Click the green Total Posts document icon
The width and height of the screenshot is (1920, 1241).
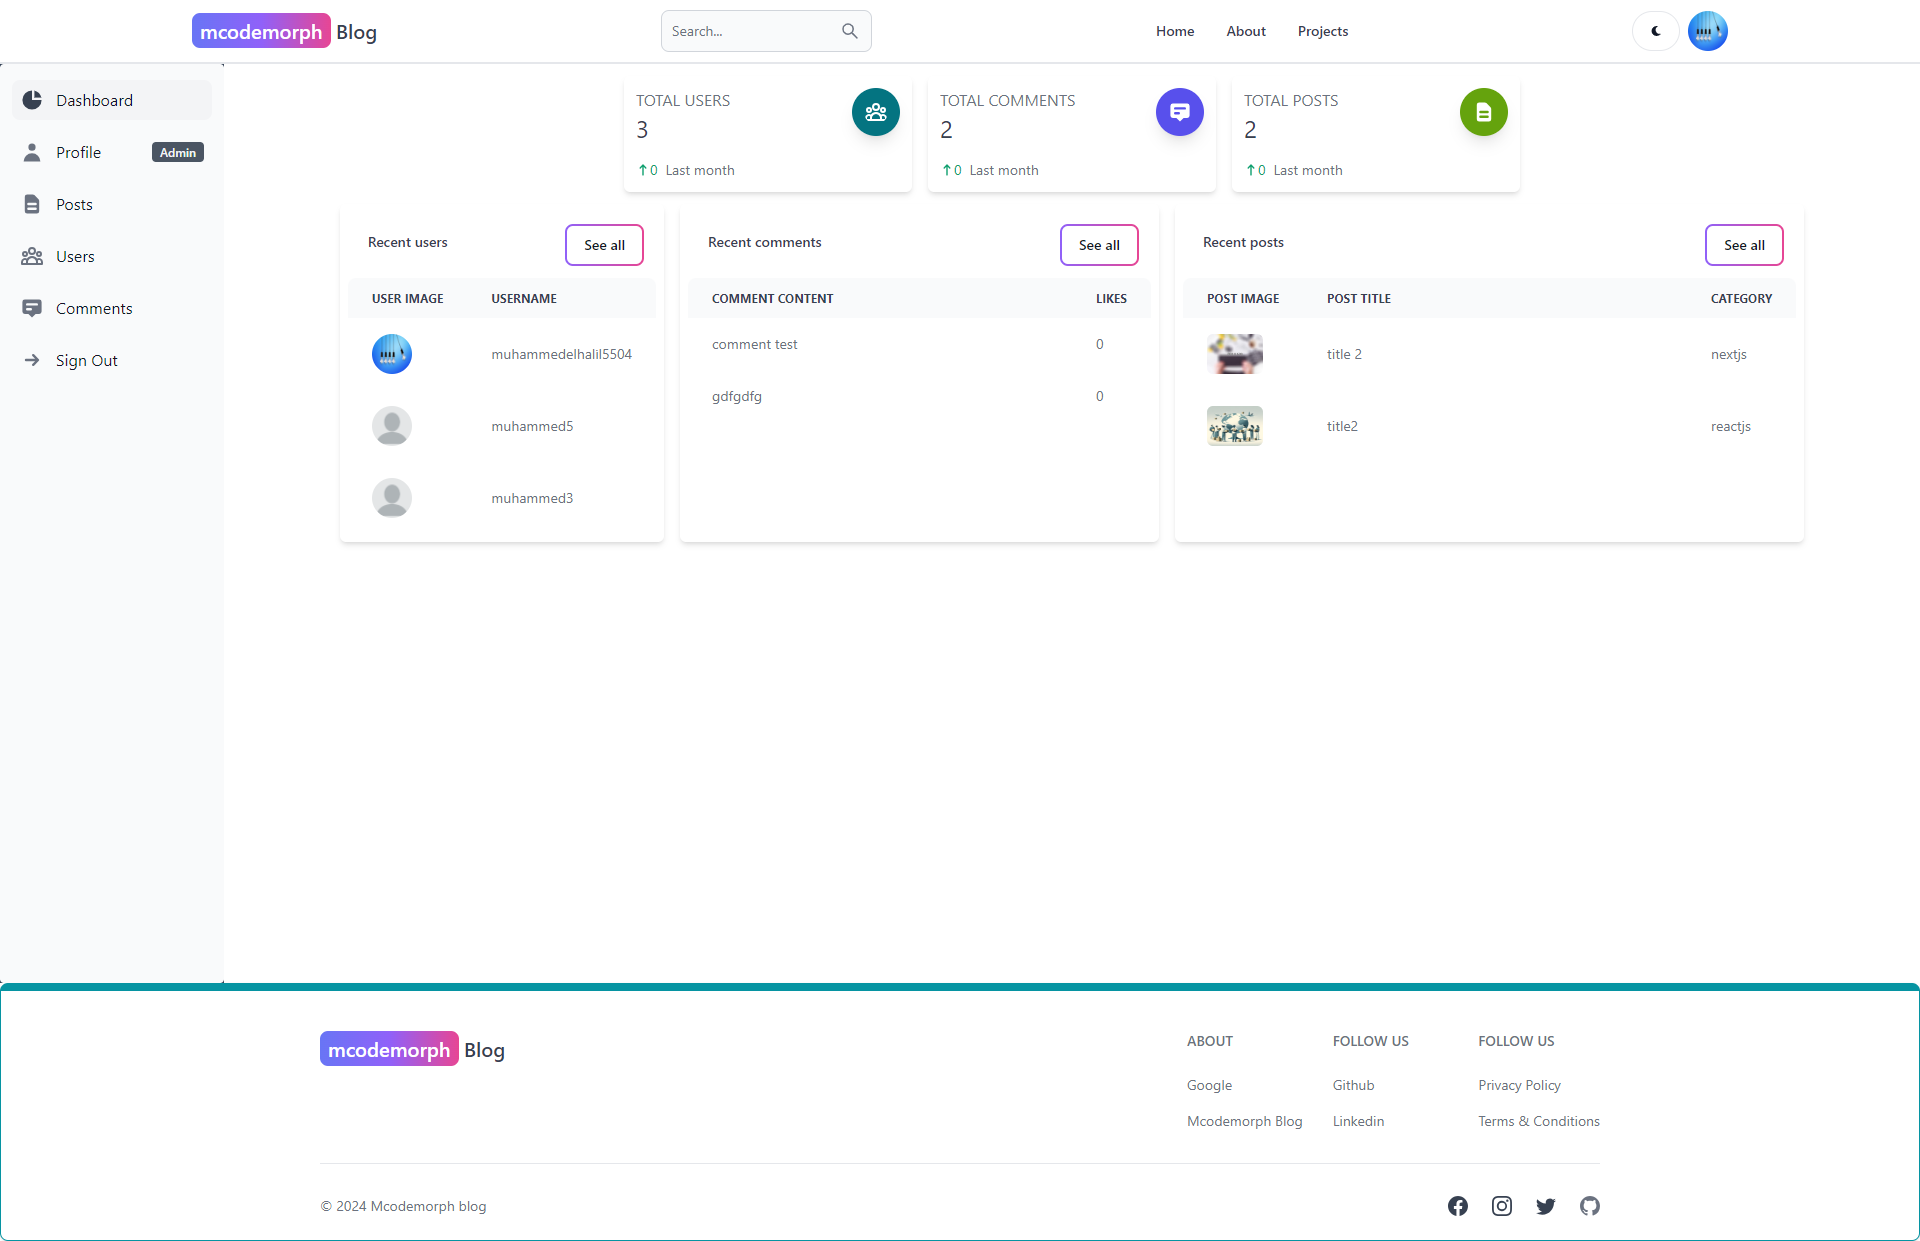click(1483, 112)
